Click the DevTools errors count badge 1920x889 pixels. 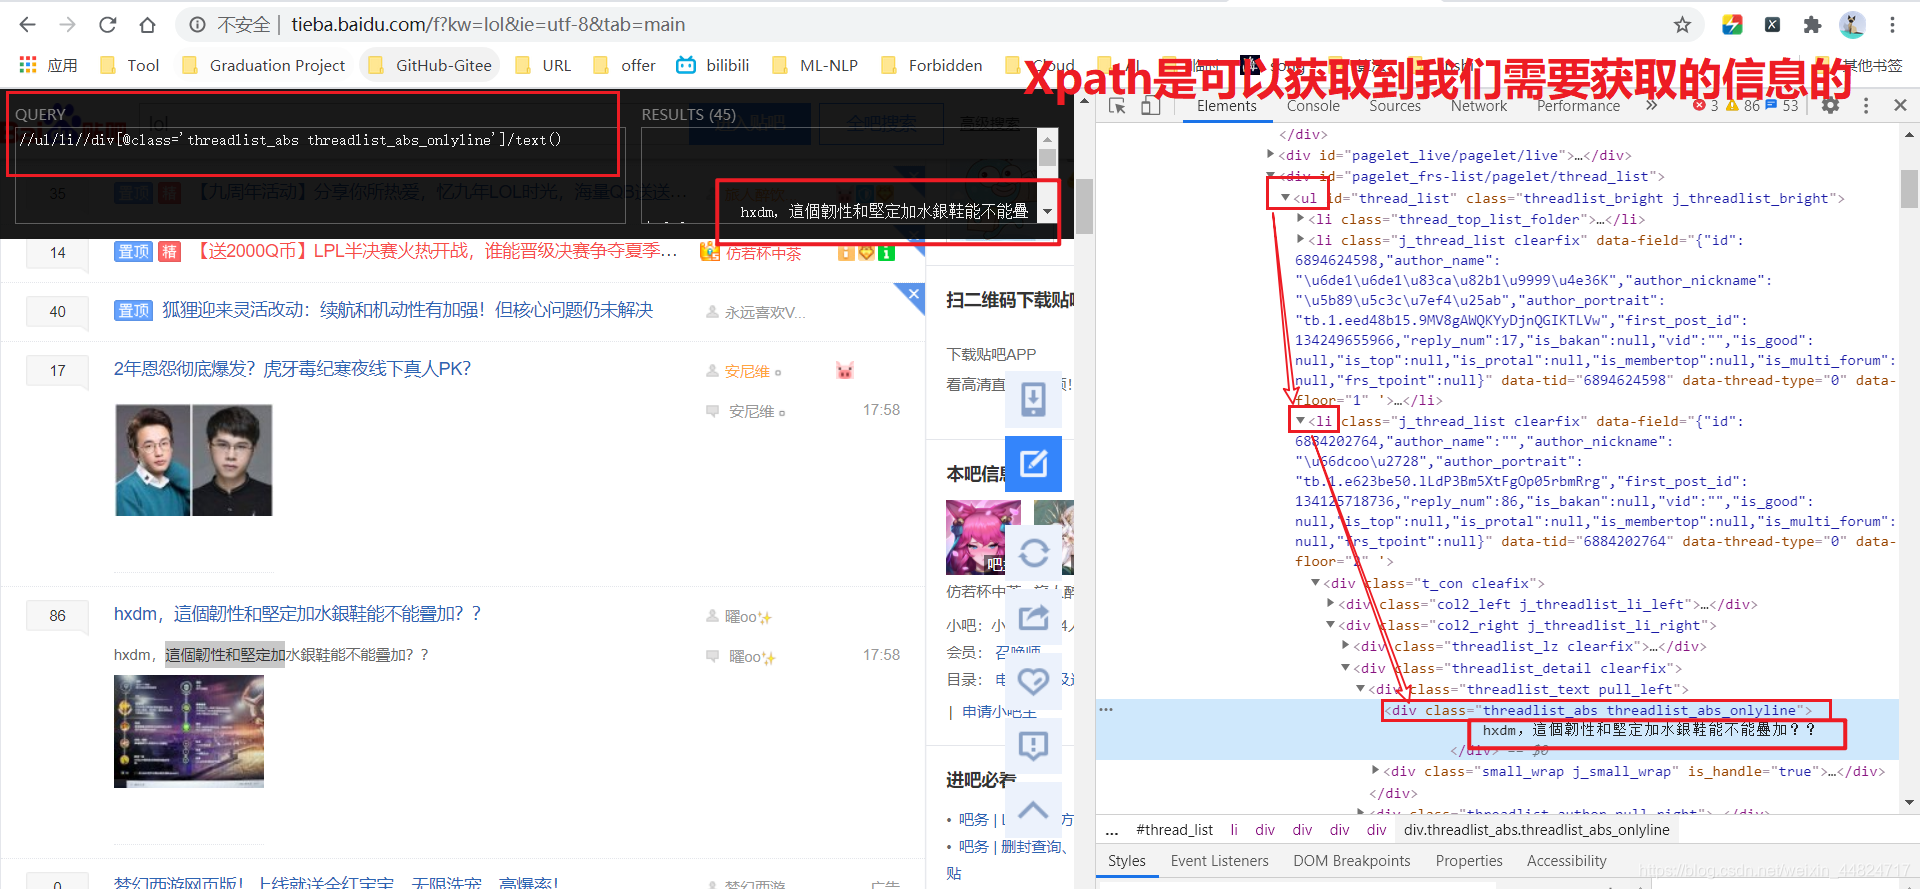coord(1706,105)
